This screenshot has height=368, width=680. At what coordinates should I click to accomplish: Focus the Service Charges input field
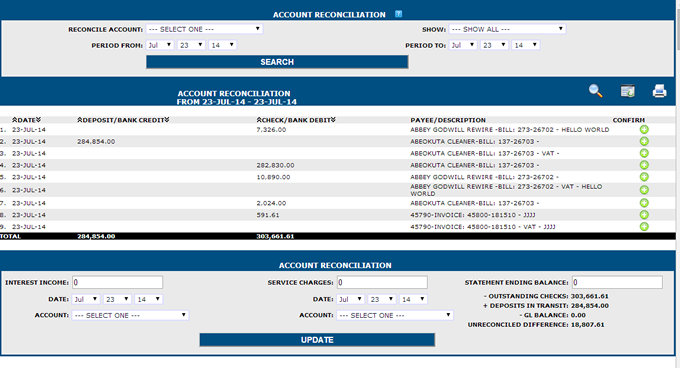[382, 282]
